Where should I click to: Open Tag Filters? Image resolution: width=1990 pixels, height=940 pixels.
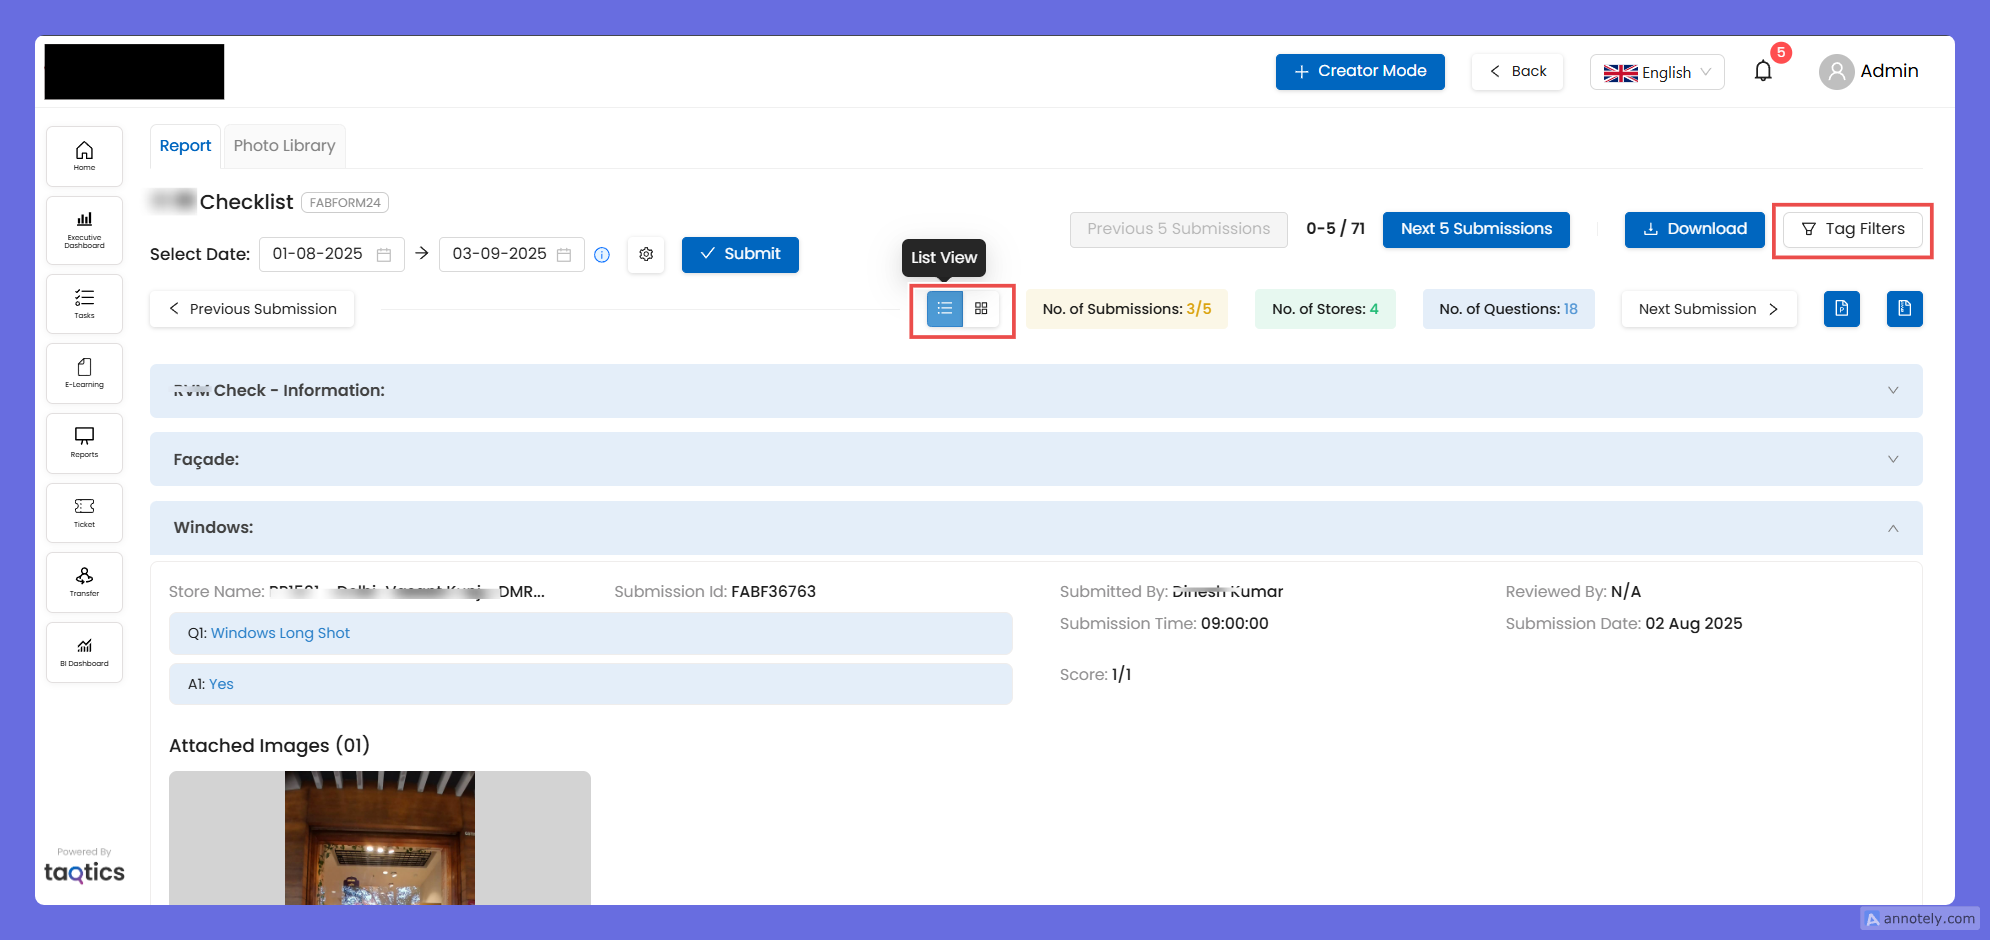tap(1853, 230)
